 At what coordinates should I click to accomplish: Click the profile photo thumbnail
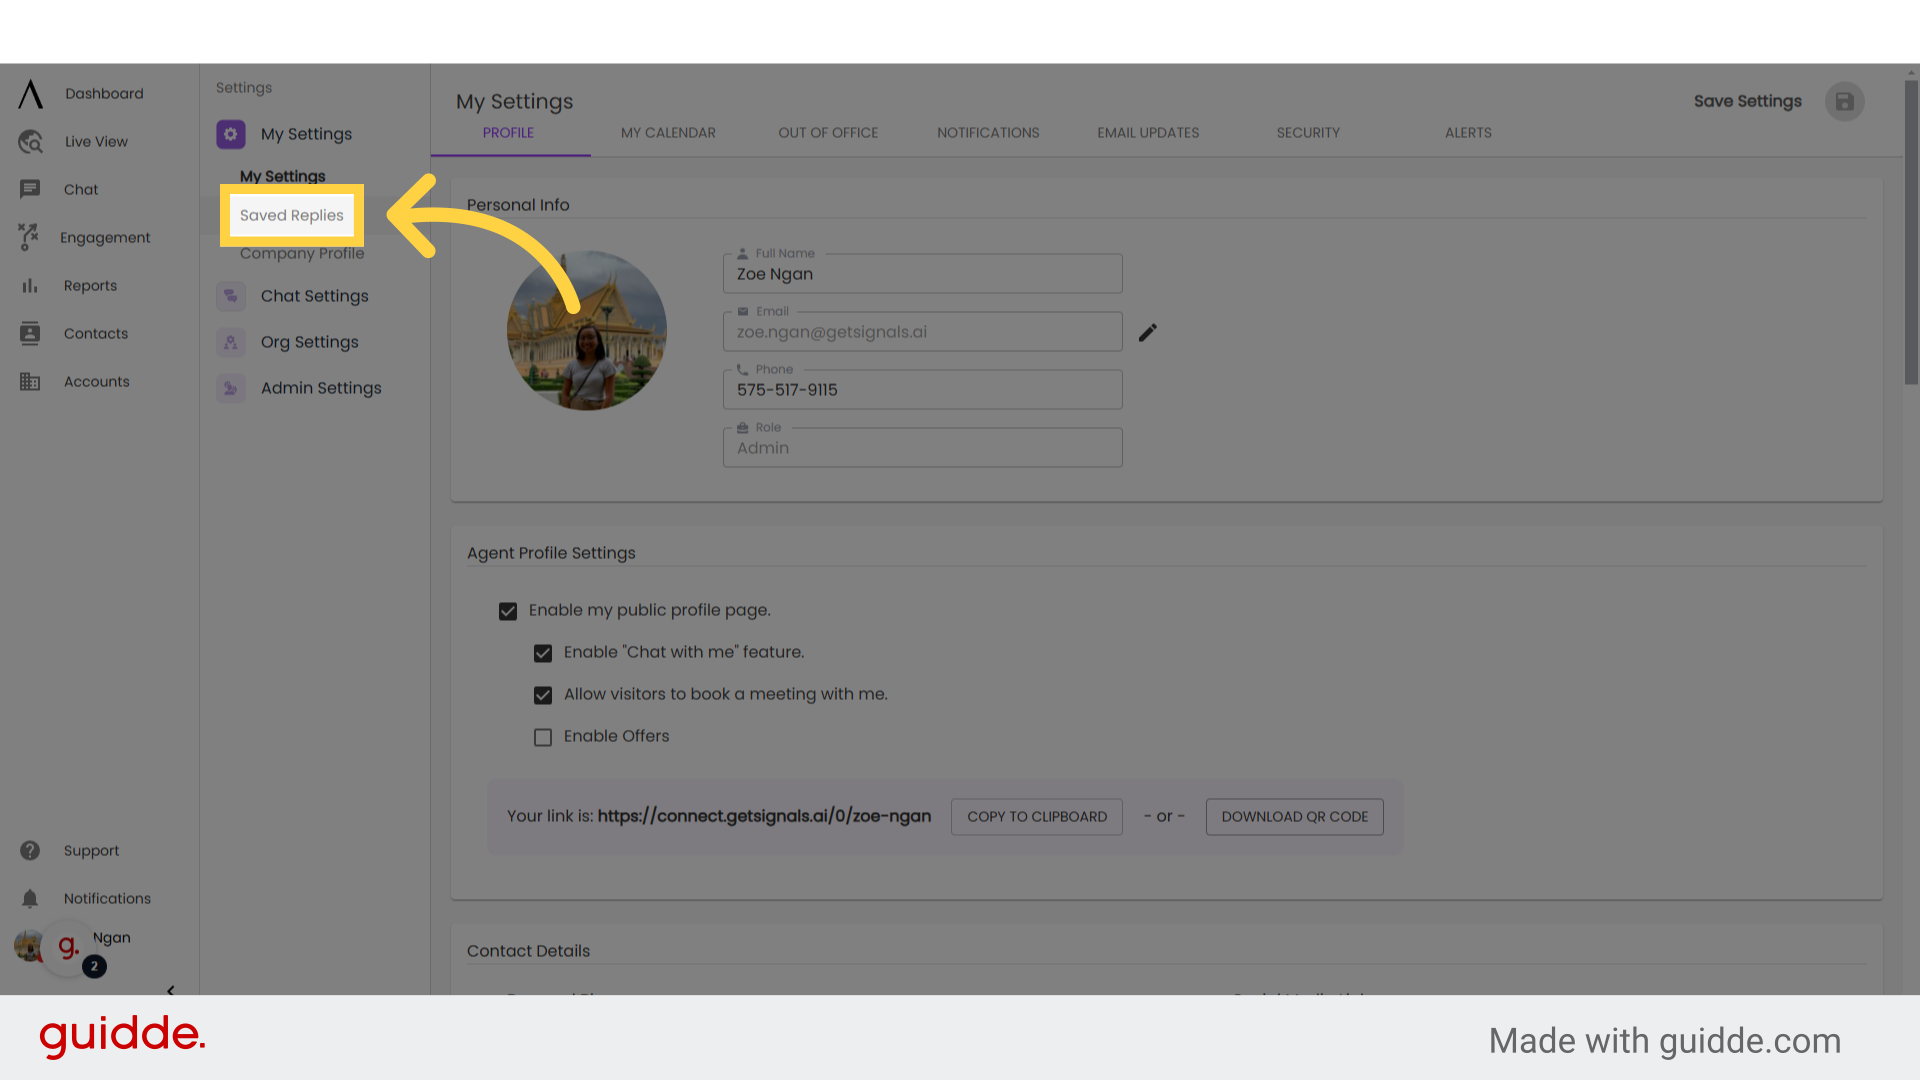[587, 330]
